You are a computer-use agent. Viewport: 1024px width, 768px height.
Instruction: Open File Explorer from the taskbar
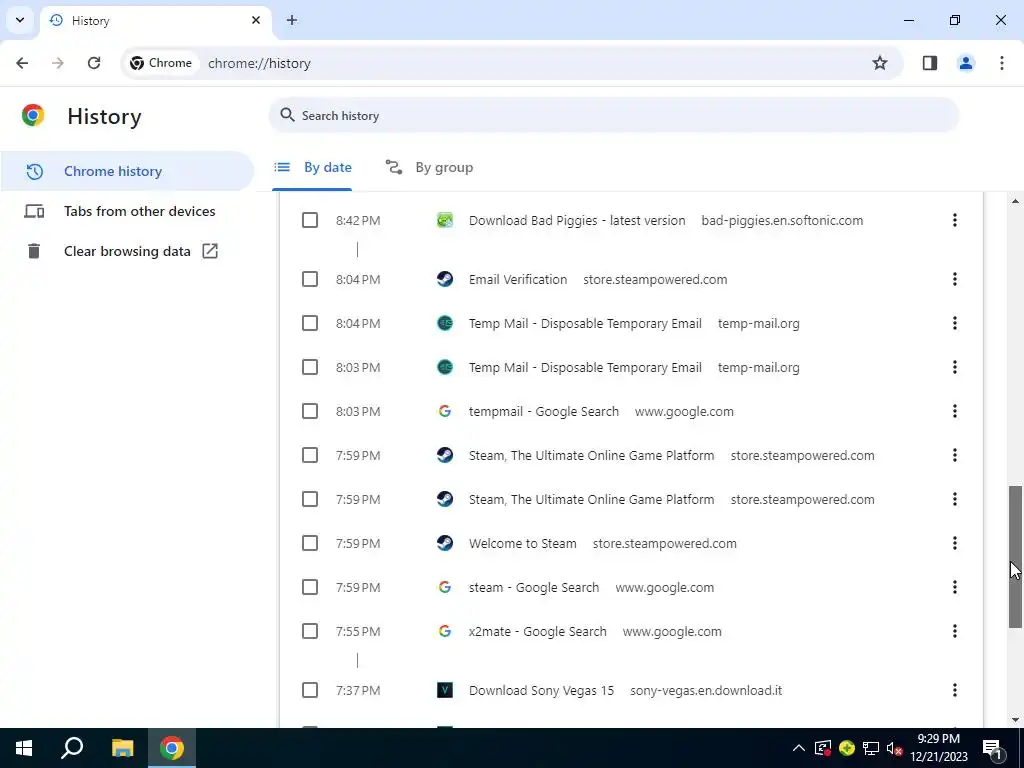point(122,748)
